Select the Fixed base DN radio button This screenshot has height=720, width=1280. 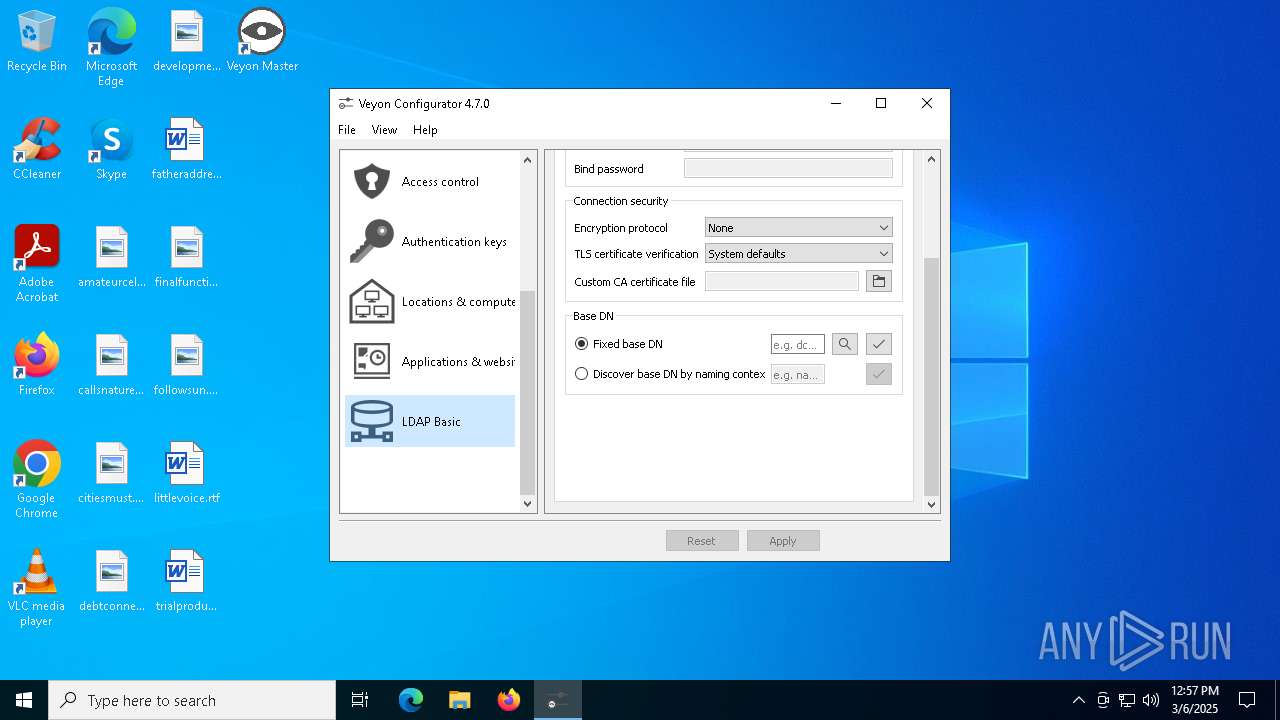(582, 344)
